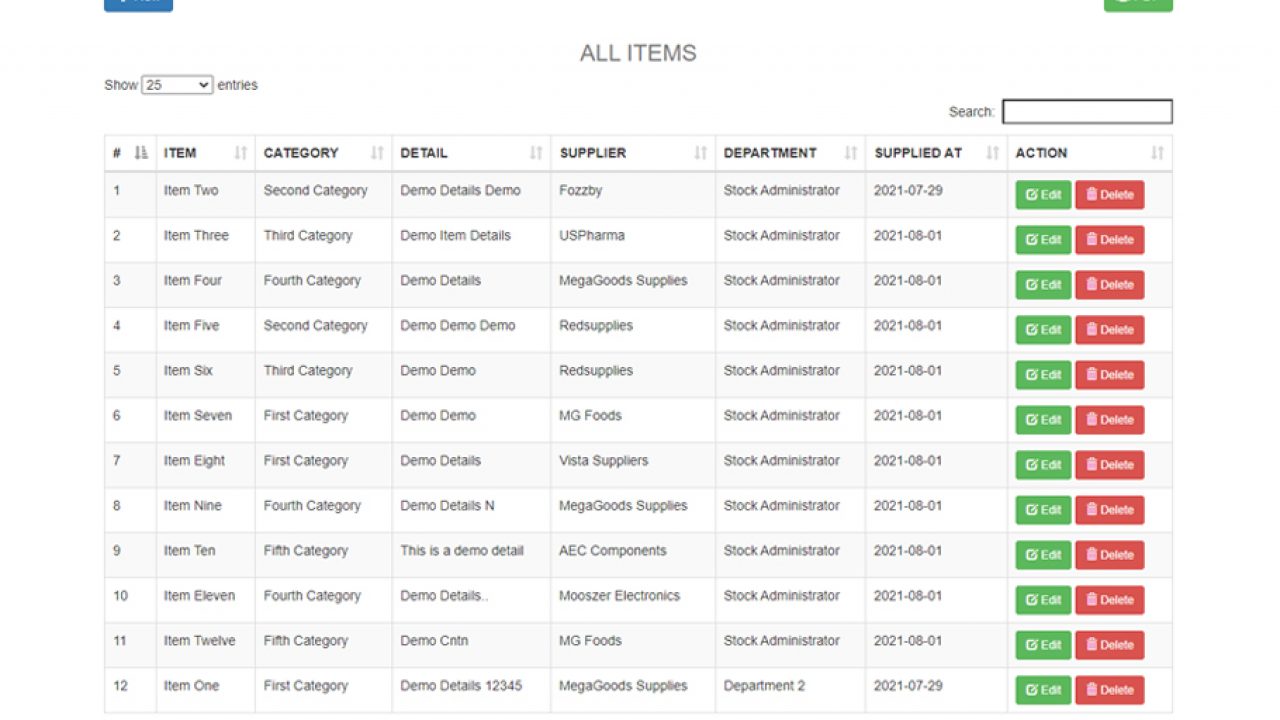Viewport: 1280px width, 720px height.
Task: Delete the Item Five row
Action: click(1109, 330)
